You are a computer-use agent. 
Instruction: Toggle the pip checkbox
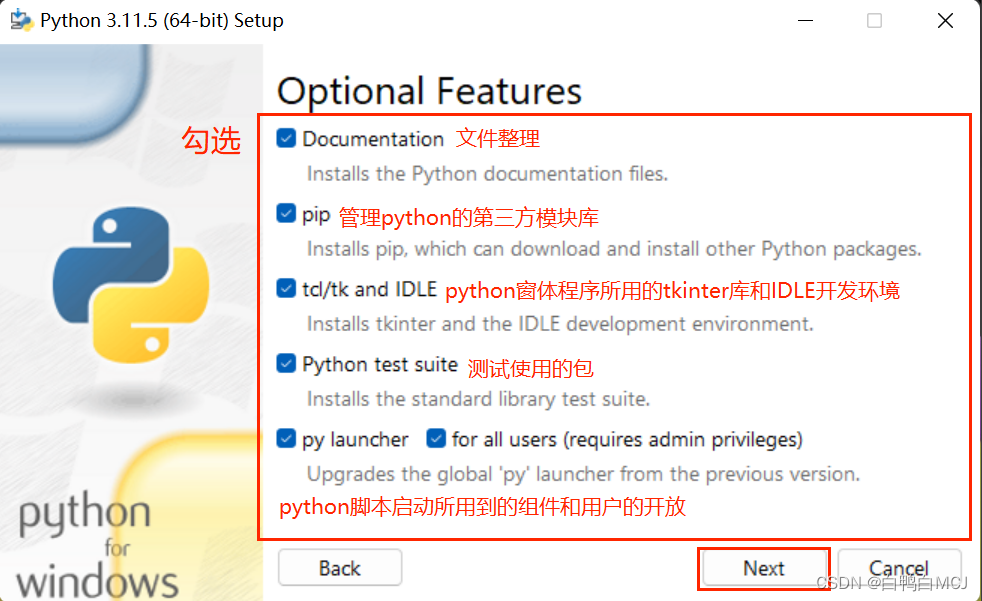(286, 213)
